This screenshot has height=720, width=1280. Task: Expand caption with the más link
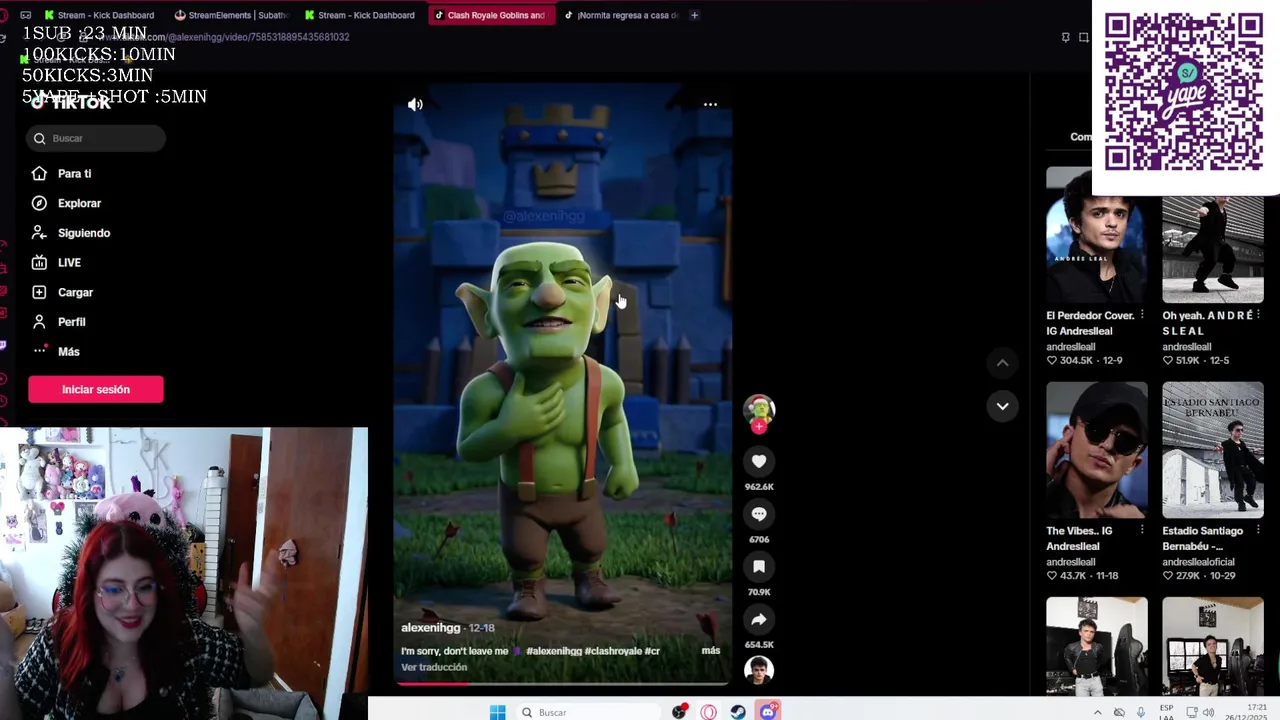pyautogui.click(x=710, y=650)
